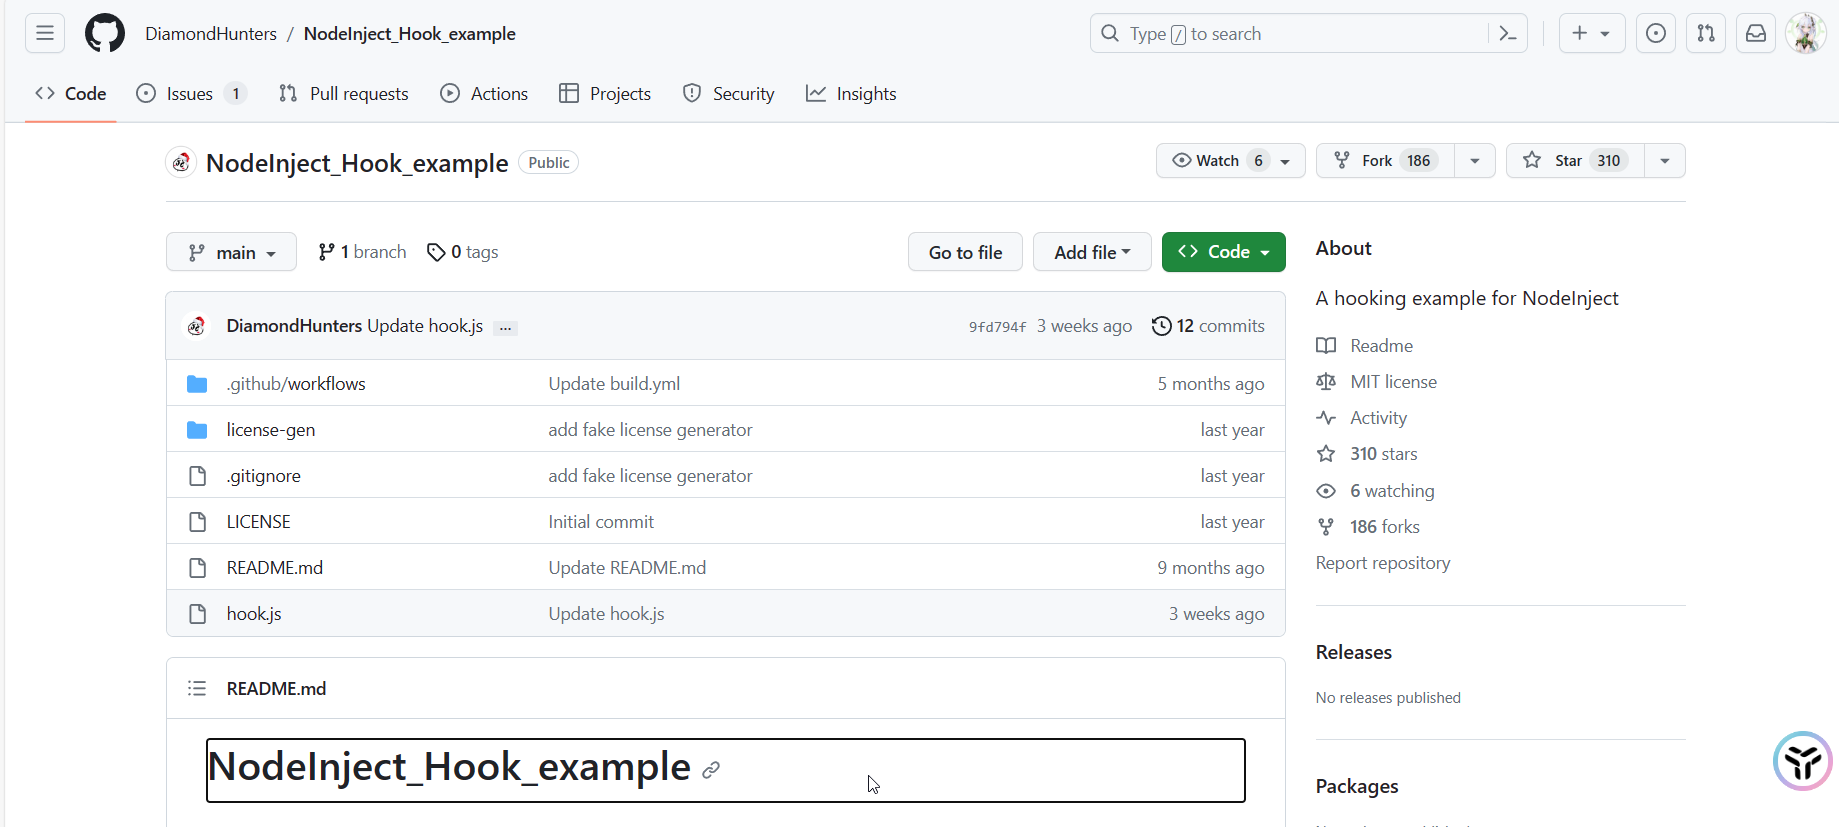Open the command palette icon
This screenshot has height=827, width=1839.
(1508, 33)
